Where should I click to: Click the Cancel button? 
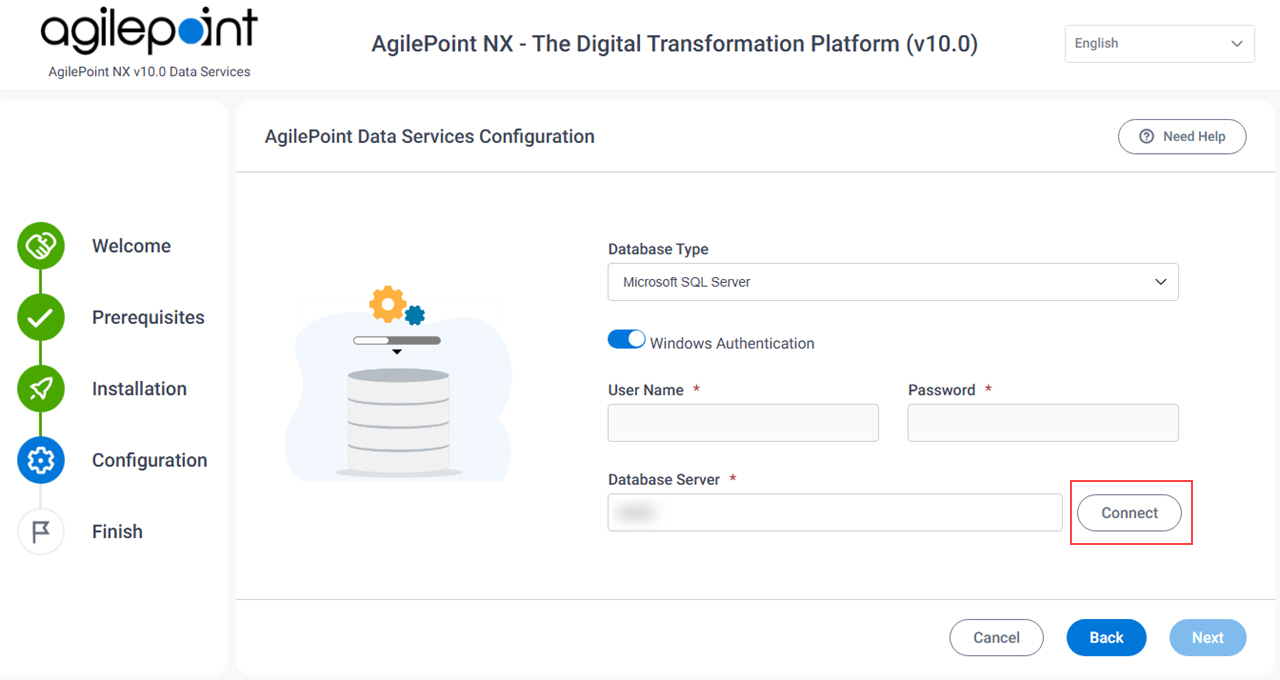pos(996,638)
